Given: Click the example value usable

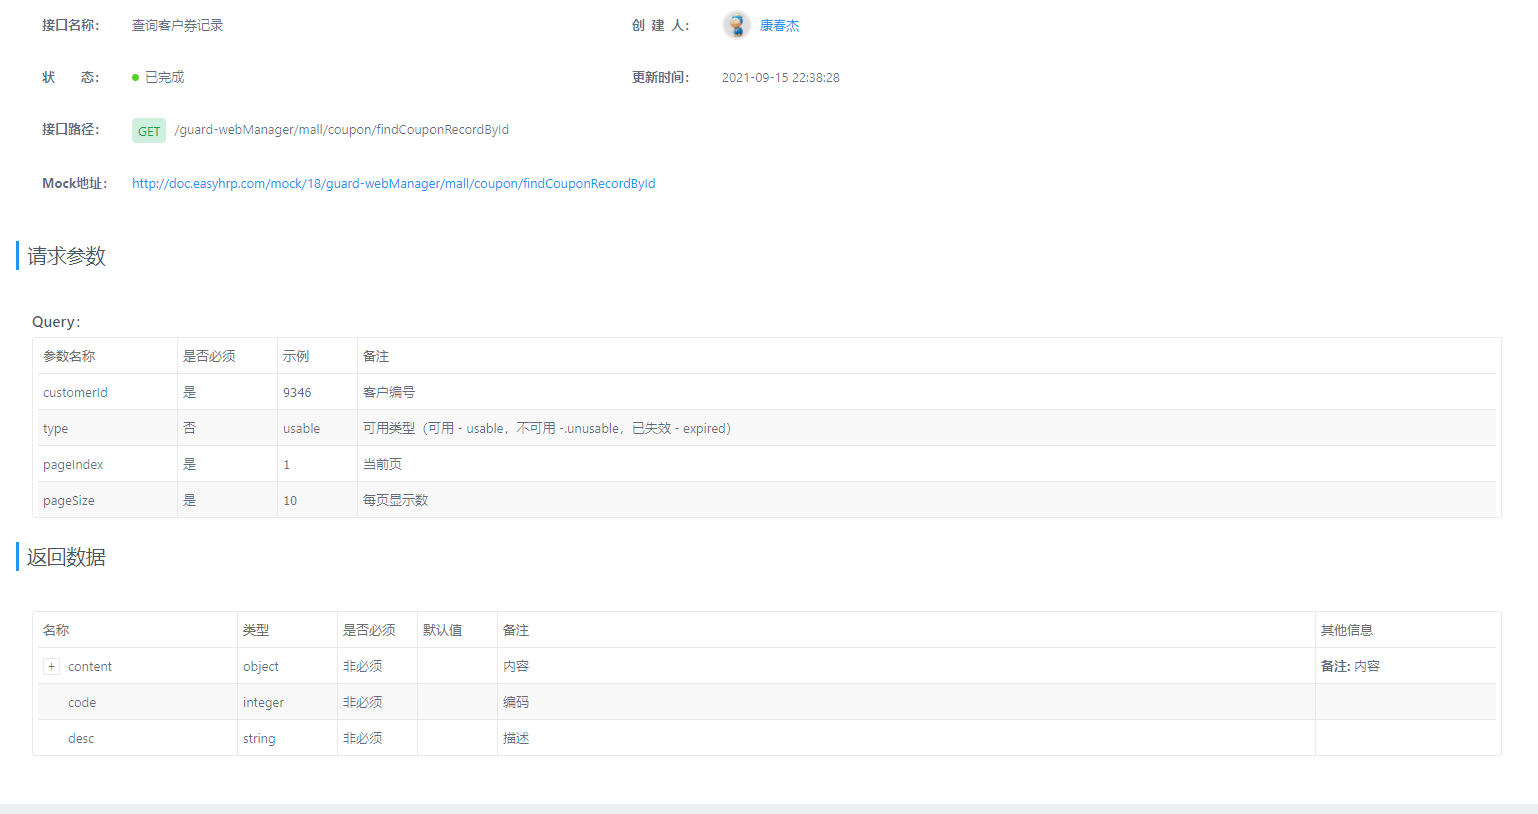Looking at the screenshot, I should (x=302, y=429).
